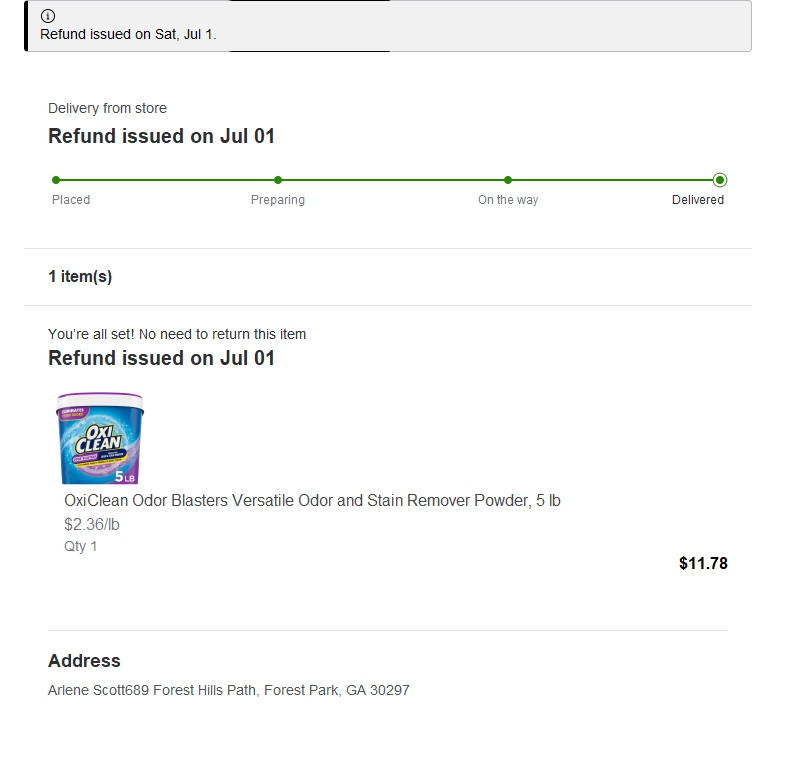Click the 'Qty 1' quantity text
800x766 pixels.
tap(80, 546)
